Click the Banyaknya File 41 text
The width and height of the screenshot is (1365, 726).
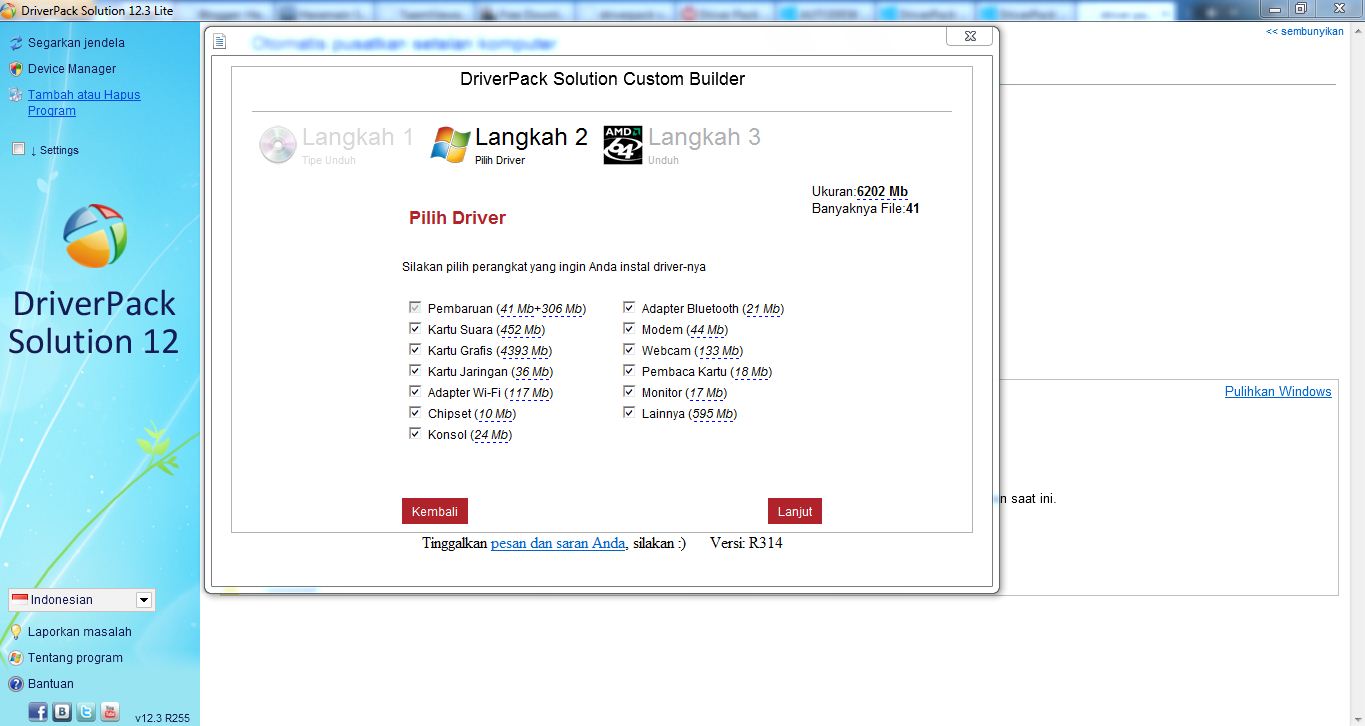coord(865,209)
